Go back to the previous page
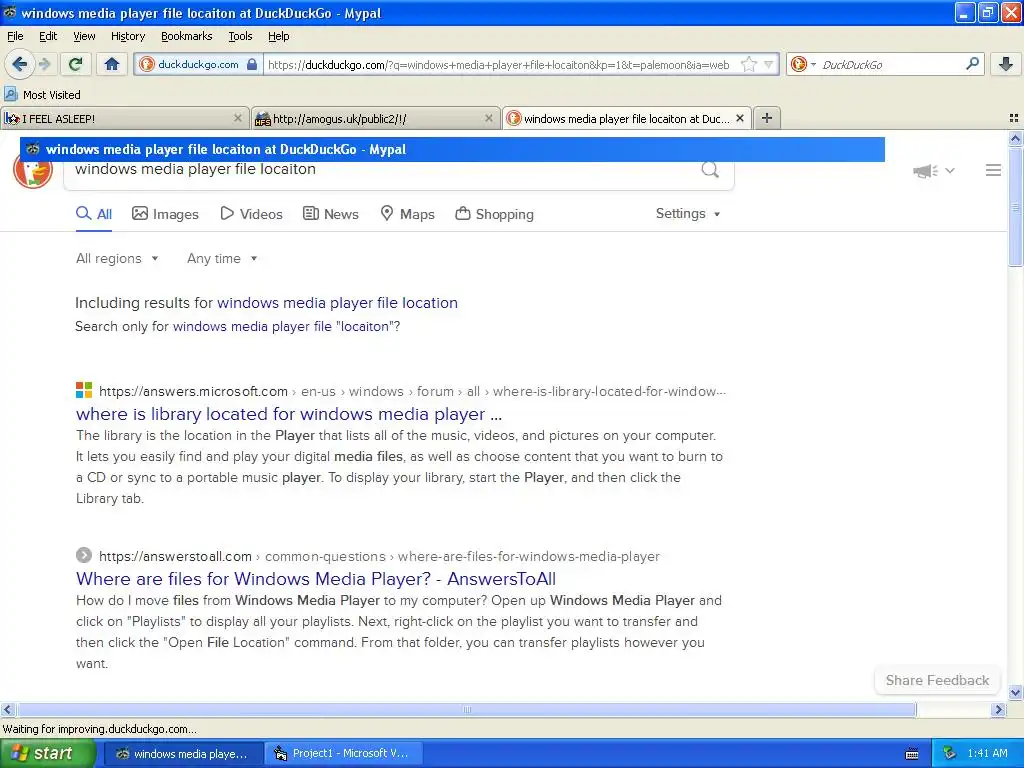The width and height of the screenshot is (1024, 768). [x=19, y=64]
